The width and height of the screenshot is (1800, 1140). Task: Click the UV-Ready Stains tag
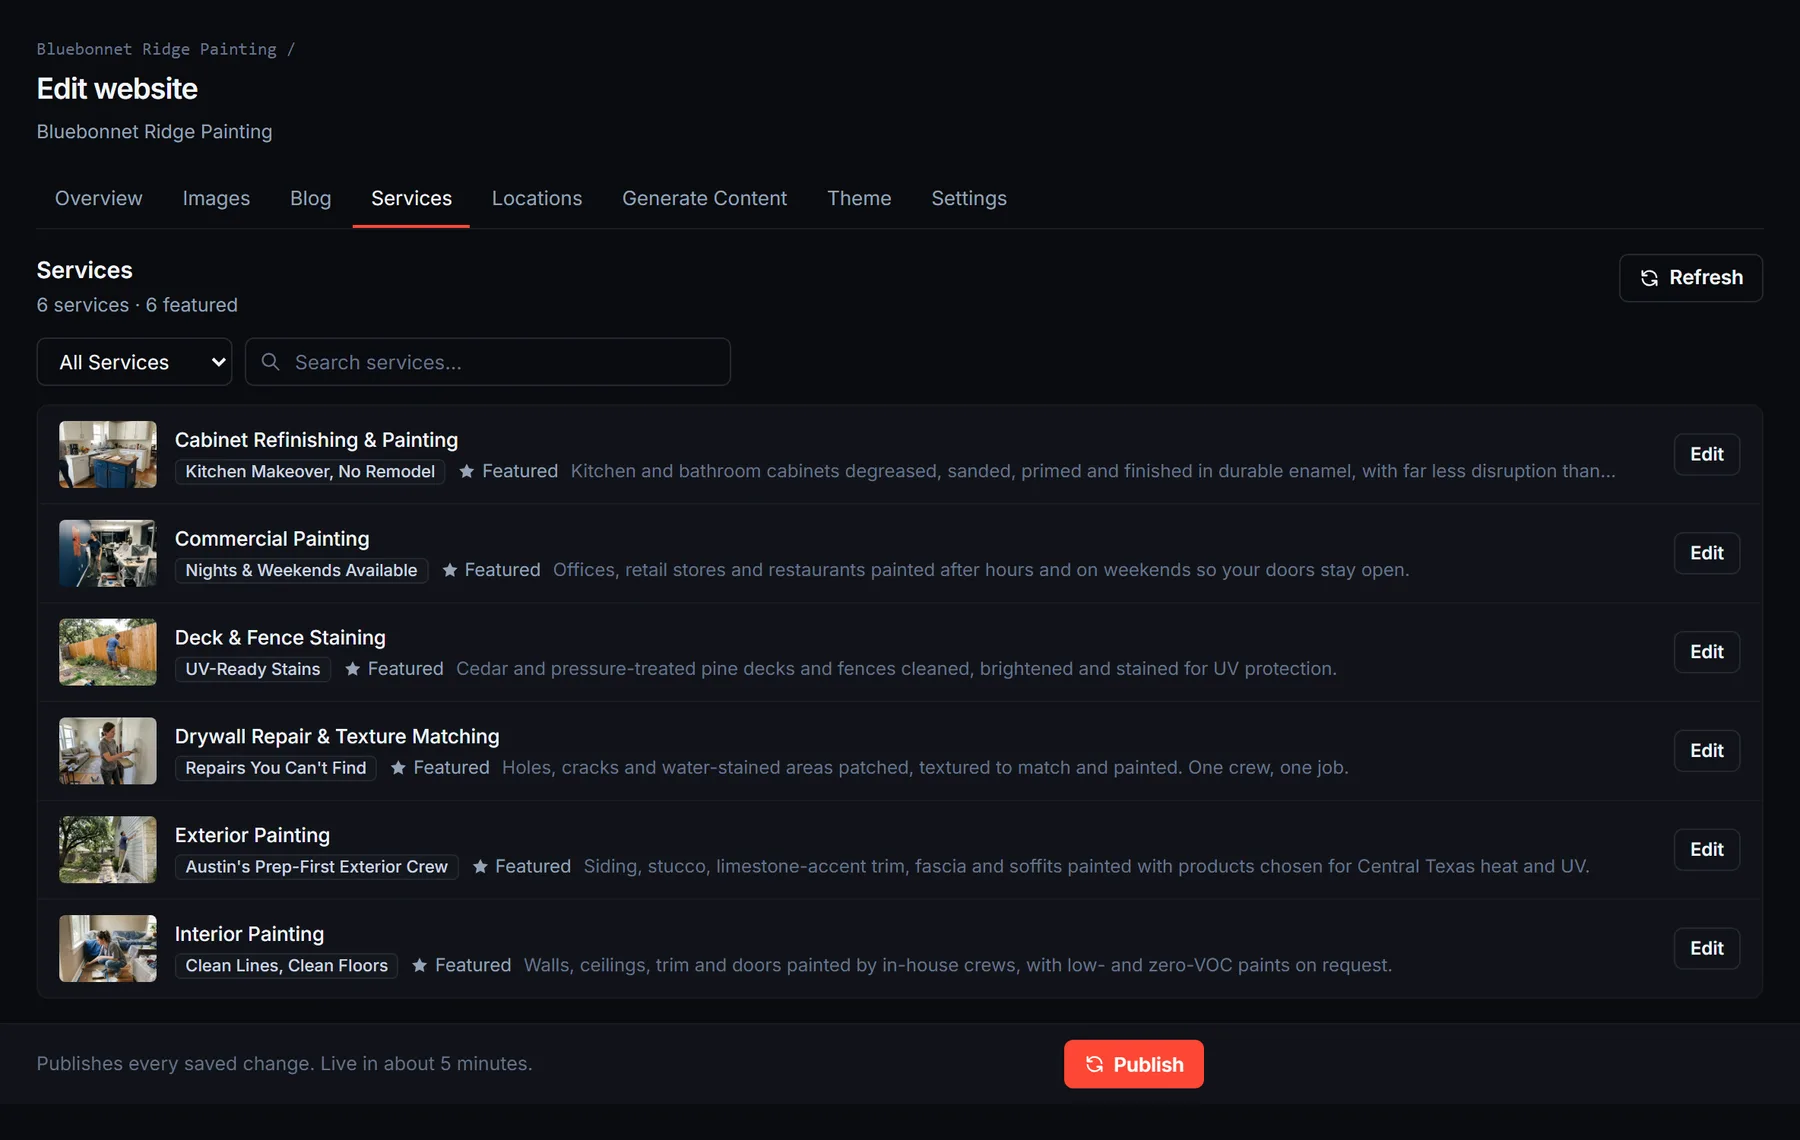[x=253, y=669]
